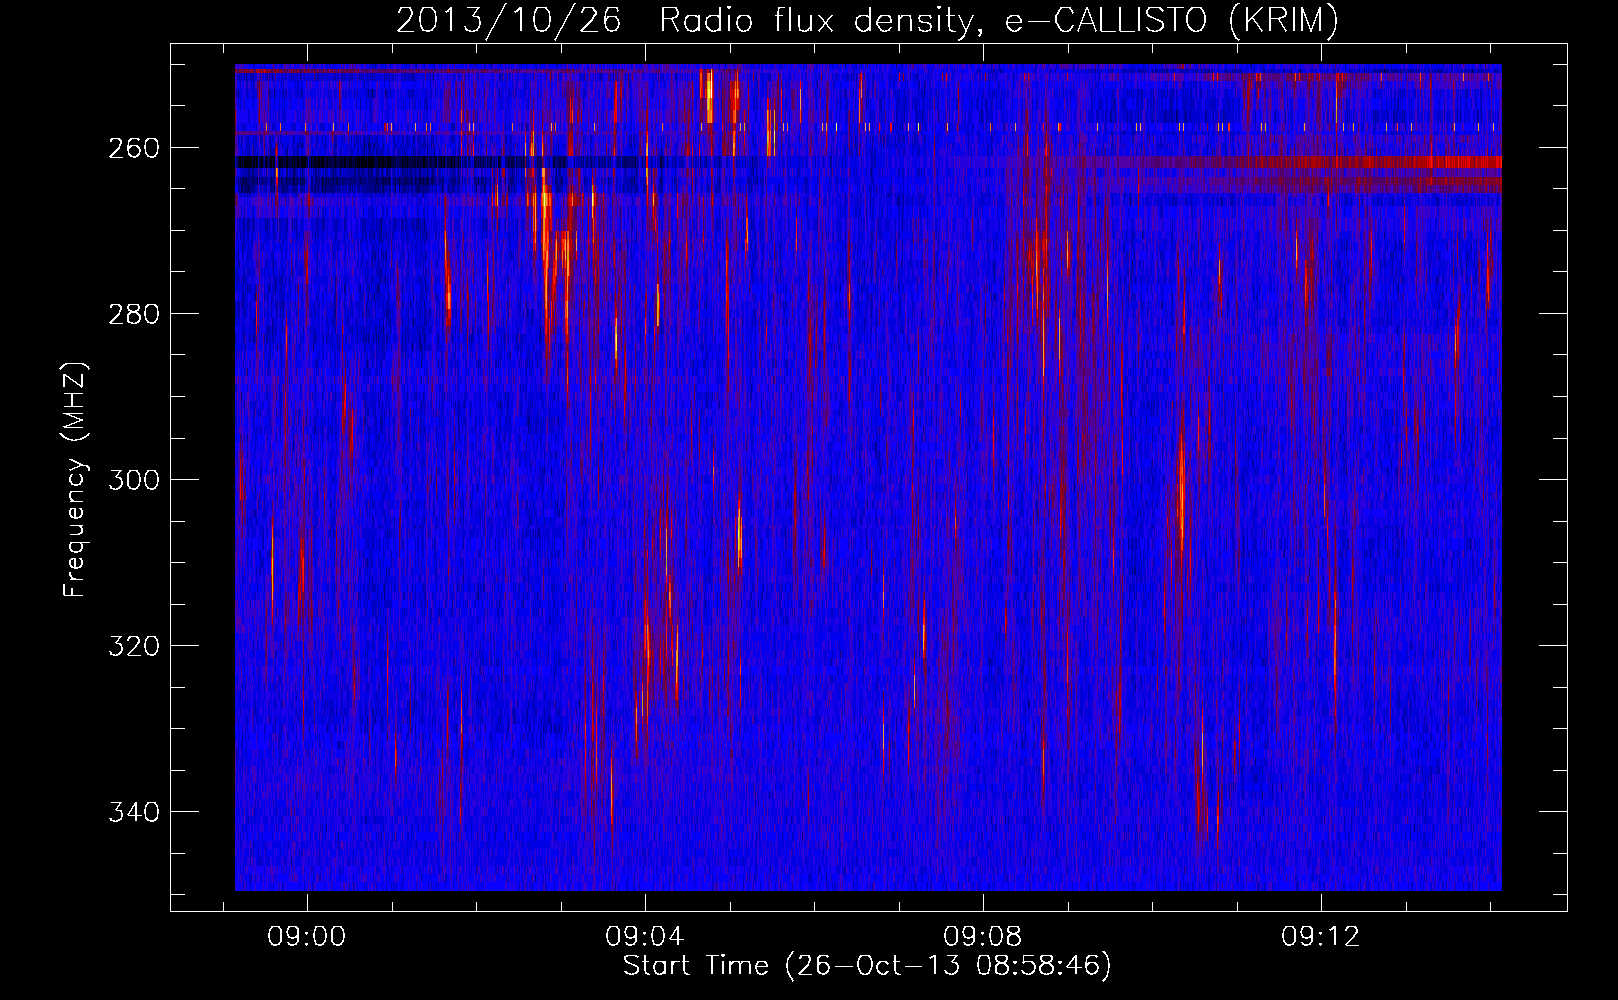Click the 09:12 time tick label
Image resolution: width=1618 pixels, height=1000 pixels.
[1321, 937]
